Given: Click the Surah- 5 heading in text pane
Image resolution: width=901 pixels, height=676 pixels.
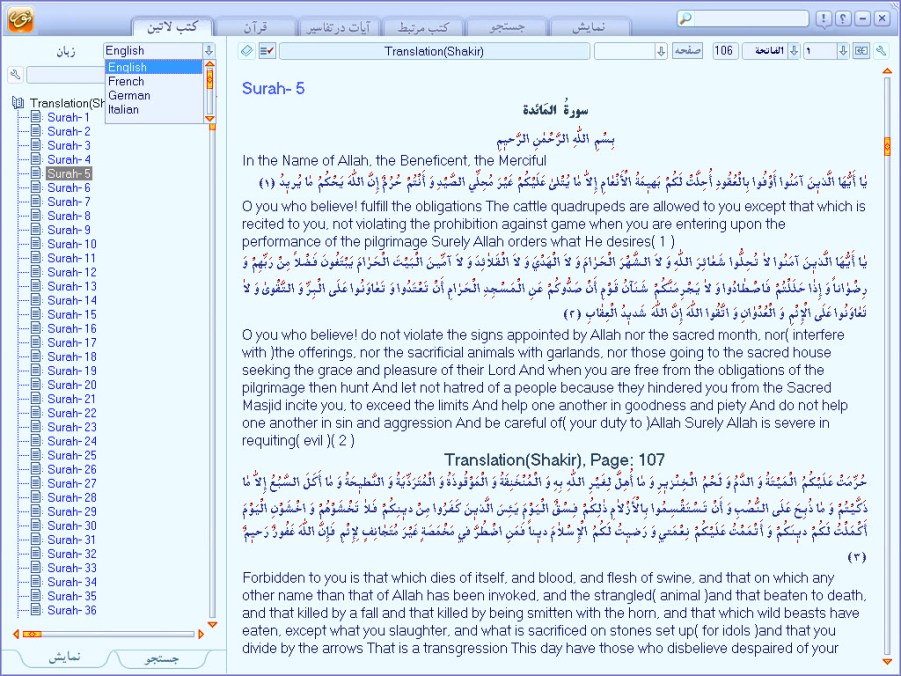Looking at the screenshot, I should click(273, 89).
